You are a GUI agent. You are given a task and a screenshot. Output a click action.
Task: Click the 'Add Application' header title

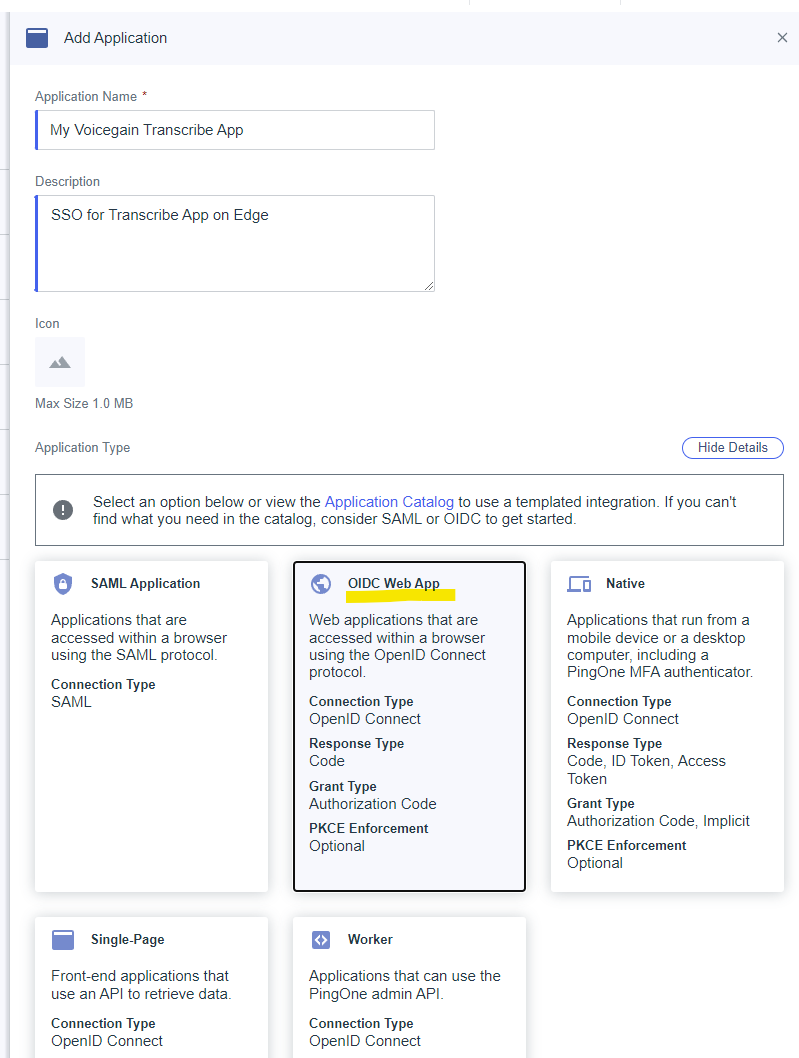[115, 38]
